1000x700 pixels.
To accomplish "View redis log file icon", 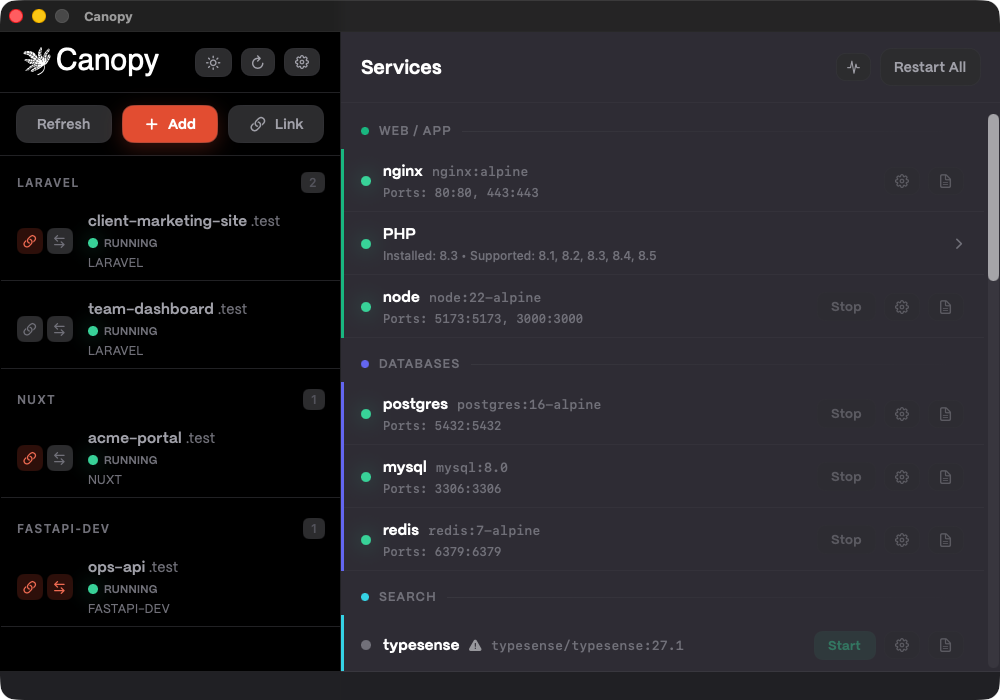I will (945, 540).
